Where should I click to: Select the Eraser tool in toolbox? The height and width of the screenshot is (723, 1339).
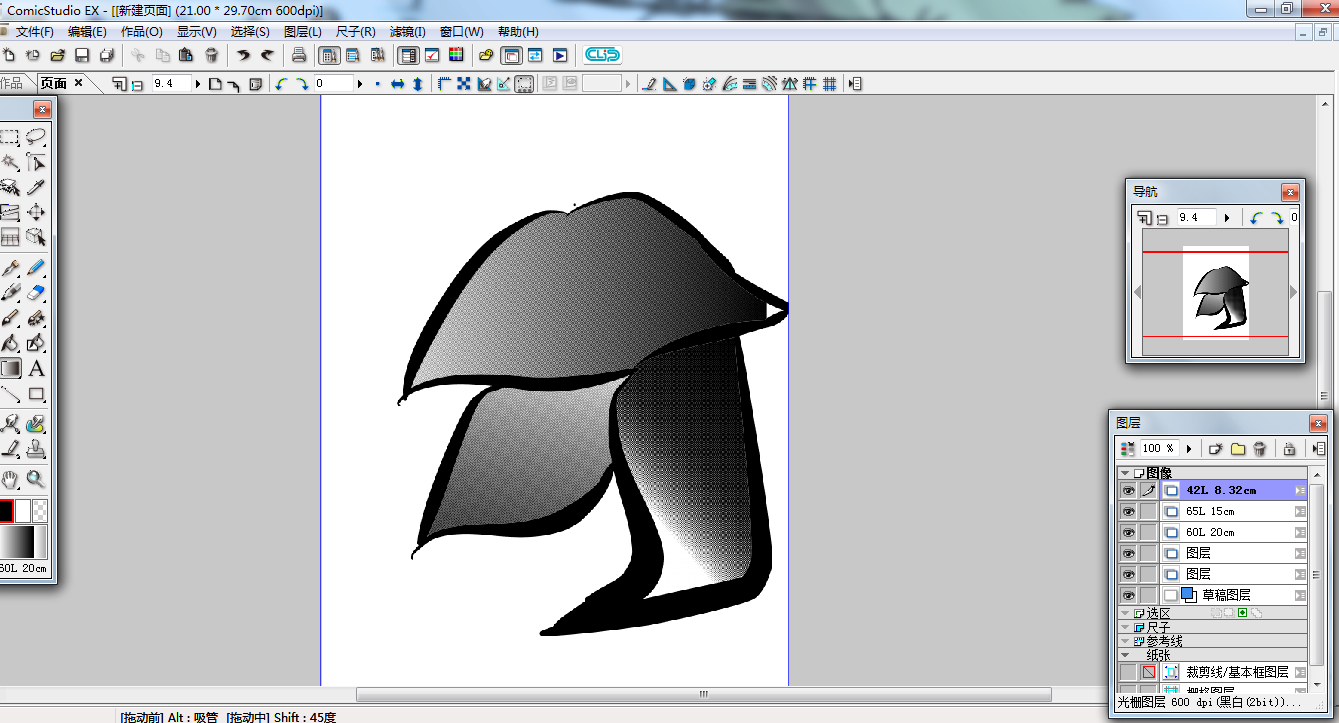click(36, 293)
